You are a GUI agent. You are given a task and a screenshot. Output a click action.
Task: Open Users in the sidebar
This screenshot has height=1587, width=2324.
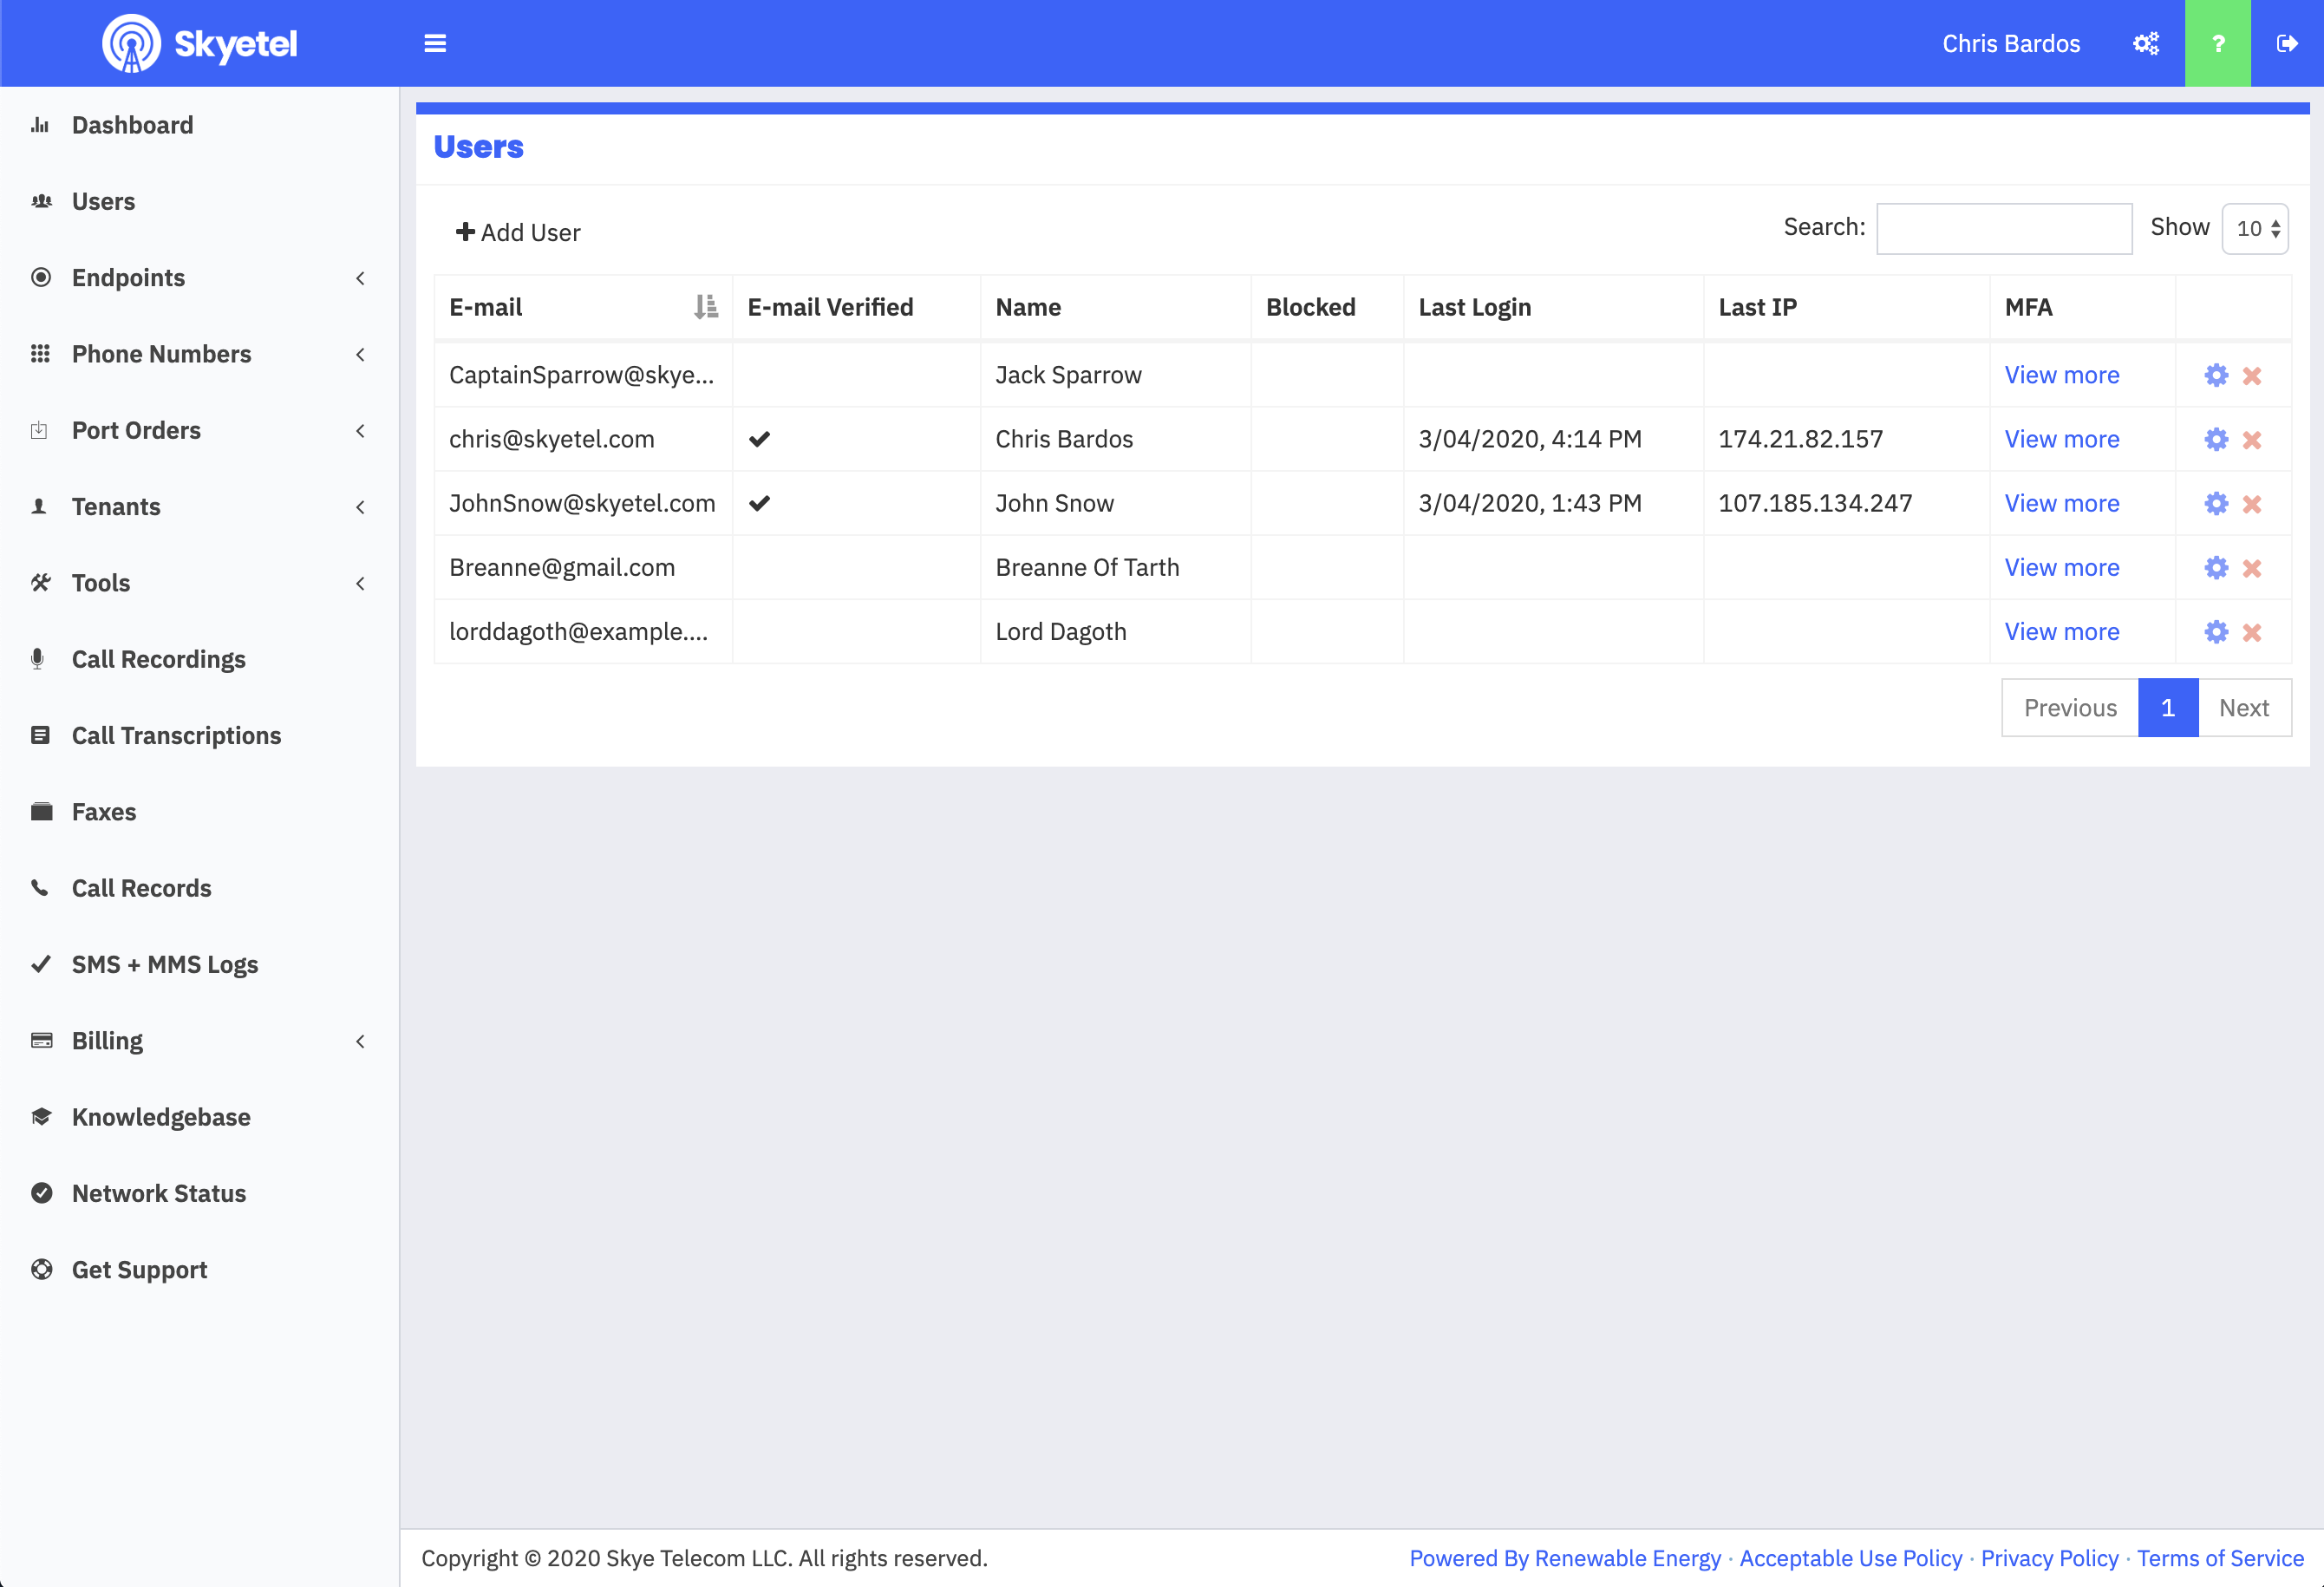point(103,201)
